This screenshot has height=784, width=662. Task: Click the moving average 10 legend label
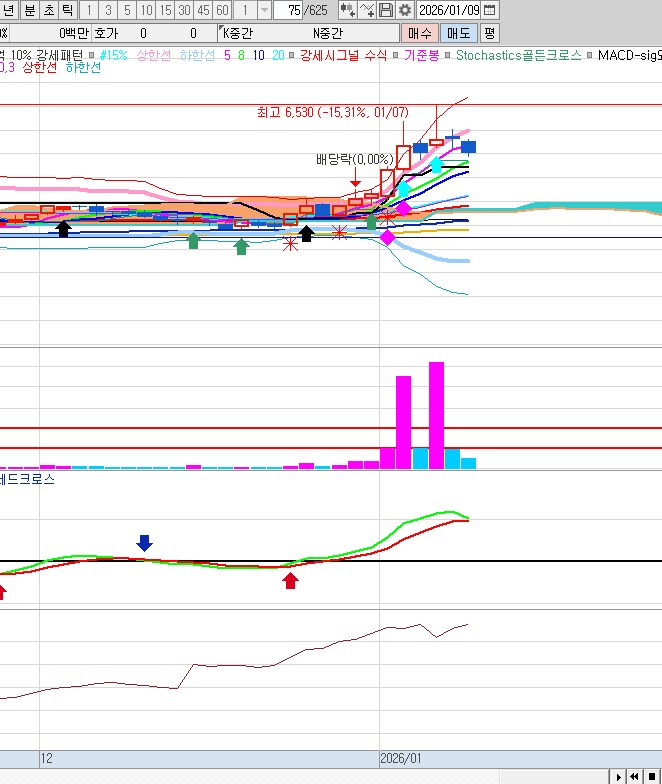pyautogui.click(x=258, y=55)
